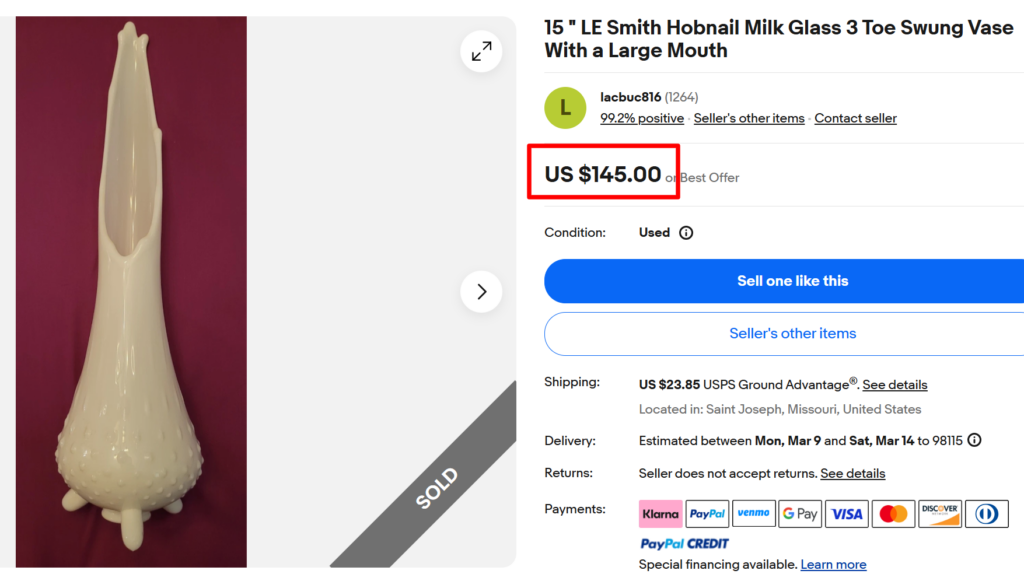Open the image fullscreen expand icon
The height and width of the screenshot is (588, 1024).
click(x=481, y=51)
